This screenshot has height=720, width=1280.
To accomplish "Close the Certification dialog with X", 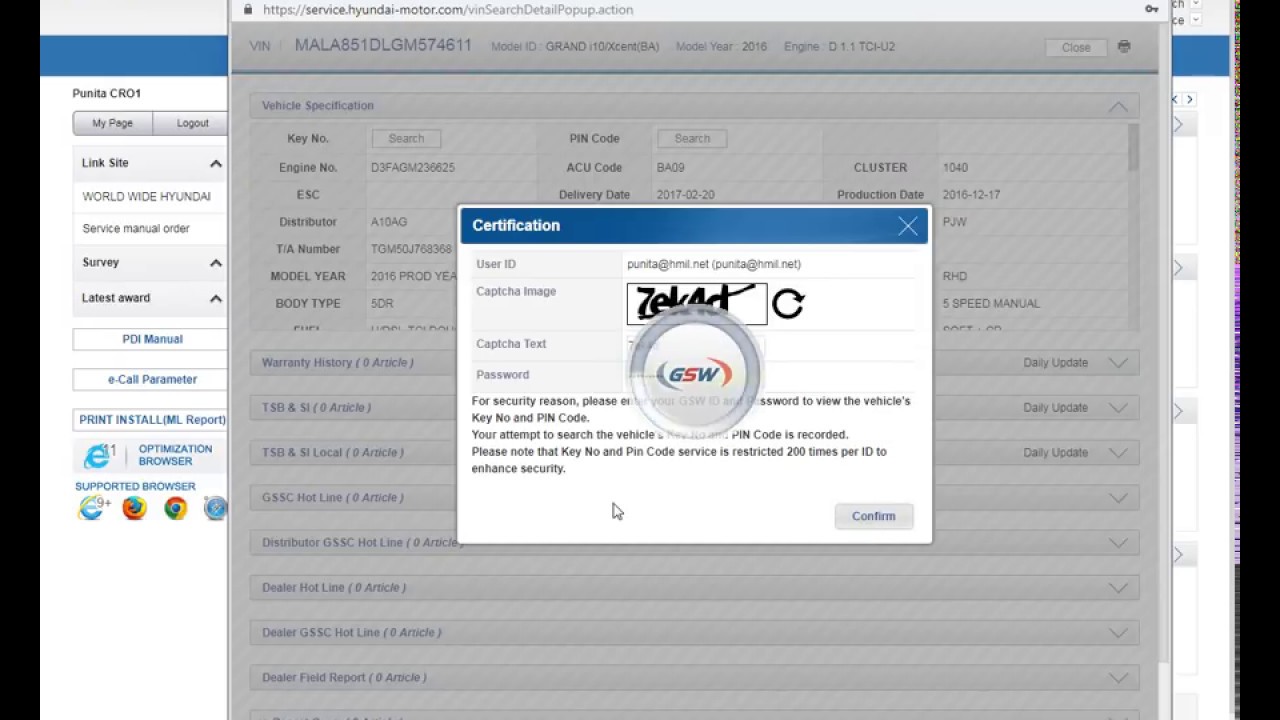I will (907, 226).
